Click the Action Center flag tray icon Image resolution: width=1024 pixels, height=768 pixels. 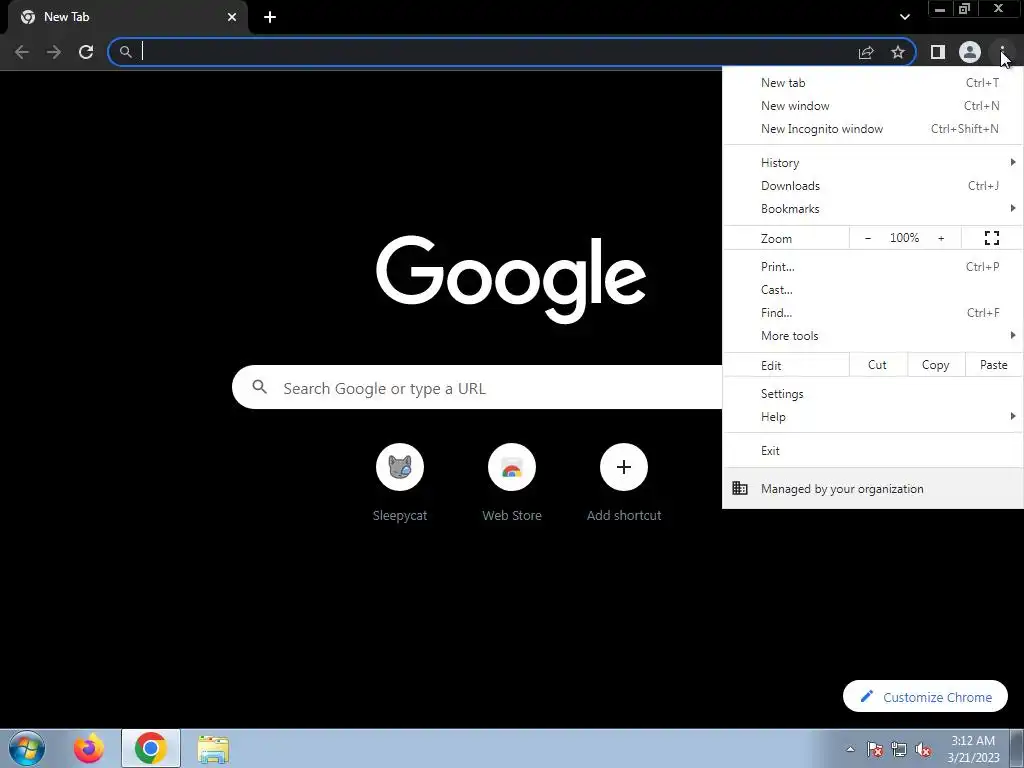[x=875, y=749]
